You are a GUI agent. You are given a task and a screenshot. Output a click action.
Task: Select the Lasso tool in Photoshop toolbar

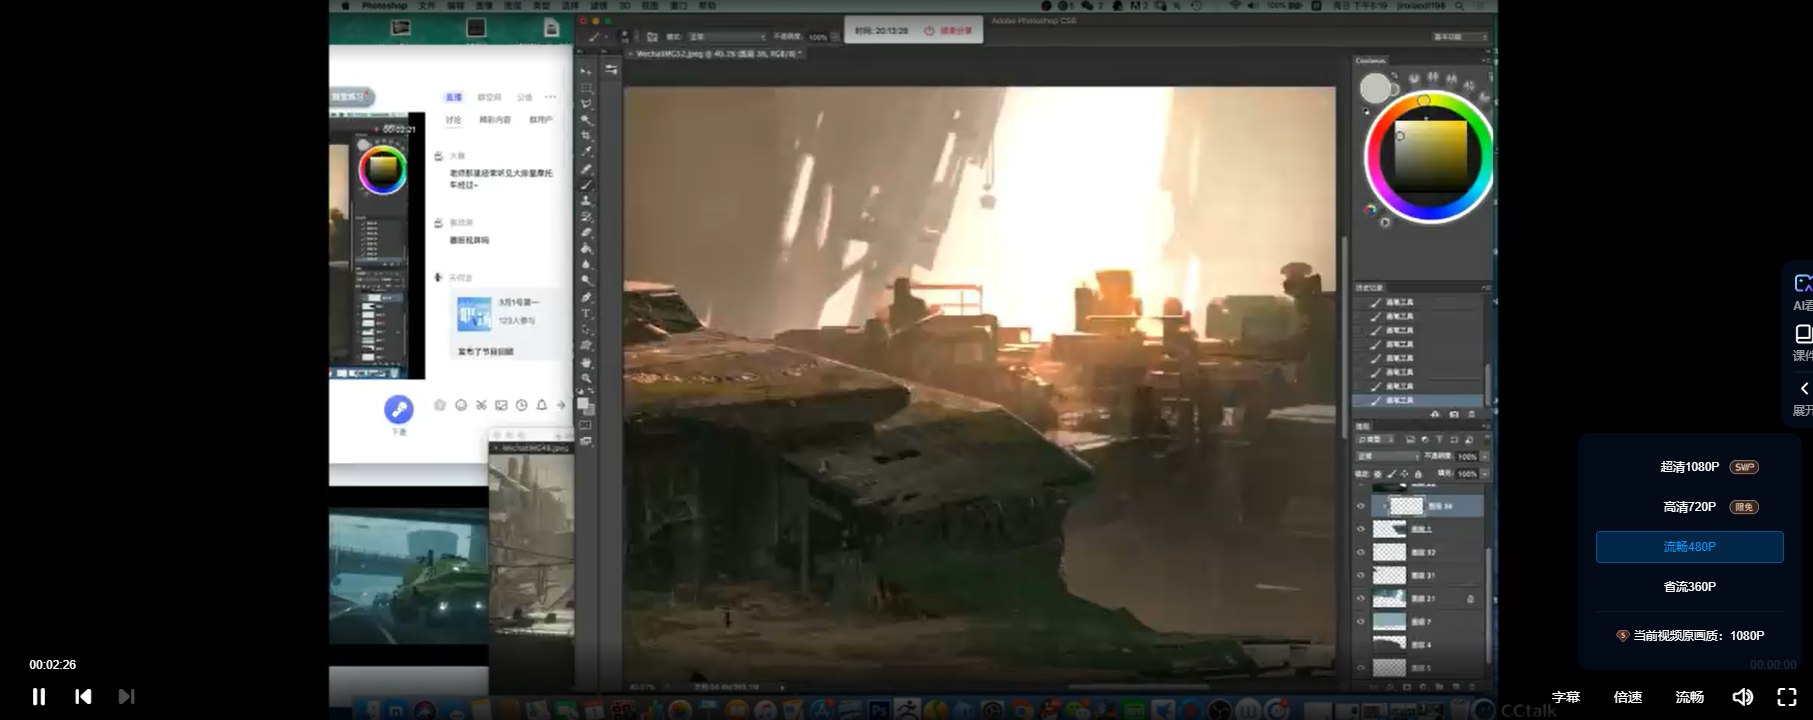[587, 104]
